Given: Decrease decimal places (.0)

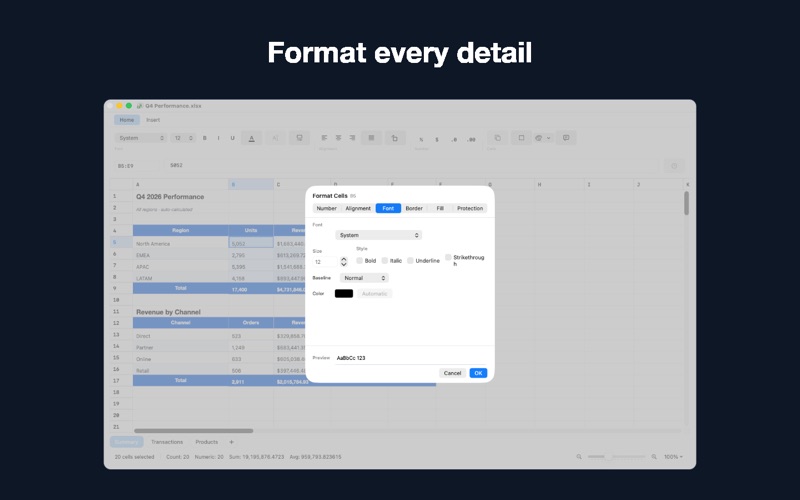Looking at the screenshot, I should pos(454,139).
